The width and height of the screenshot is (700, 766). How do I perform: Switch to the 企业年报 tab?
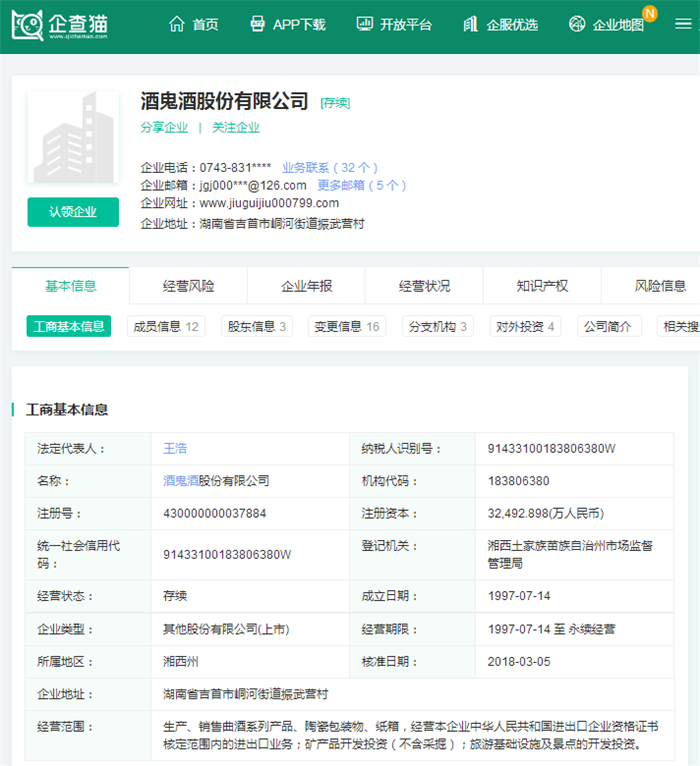point(307,286)
